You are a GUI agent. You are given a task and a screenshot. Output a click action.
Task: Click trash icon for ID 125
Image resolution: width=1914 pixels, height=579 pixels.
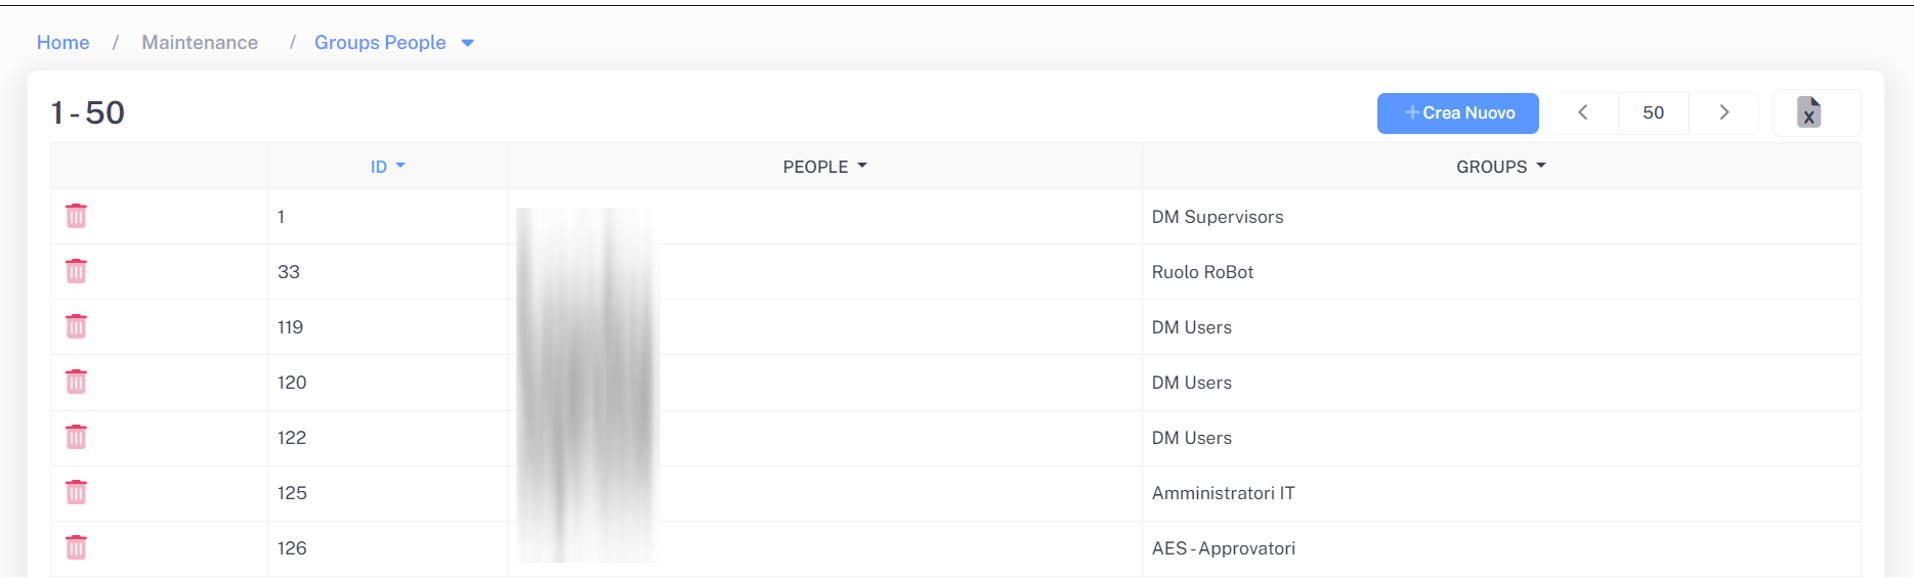(76, 492)
